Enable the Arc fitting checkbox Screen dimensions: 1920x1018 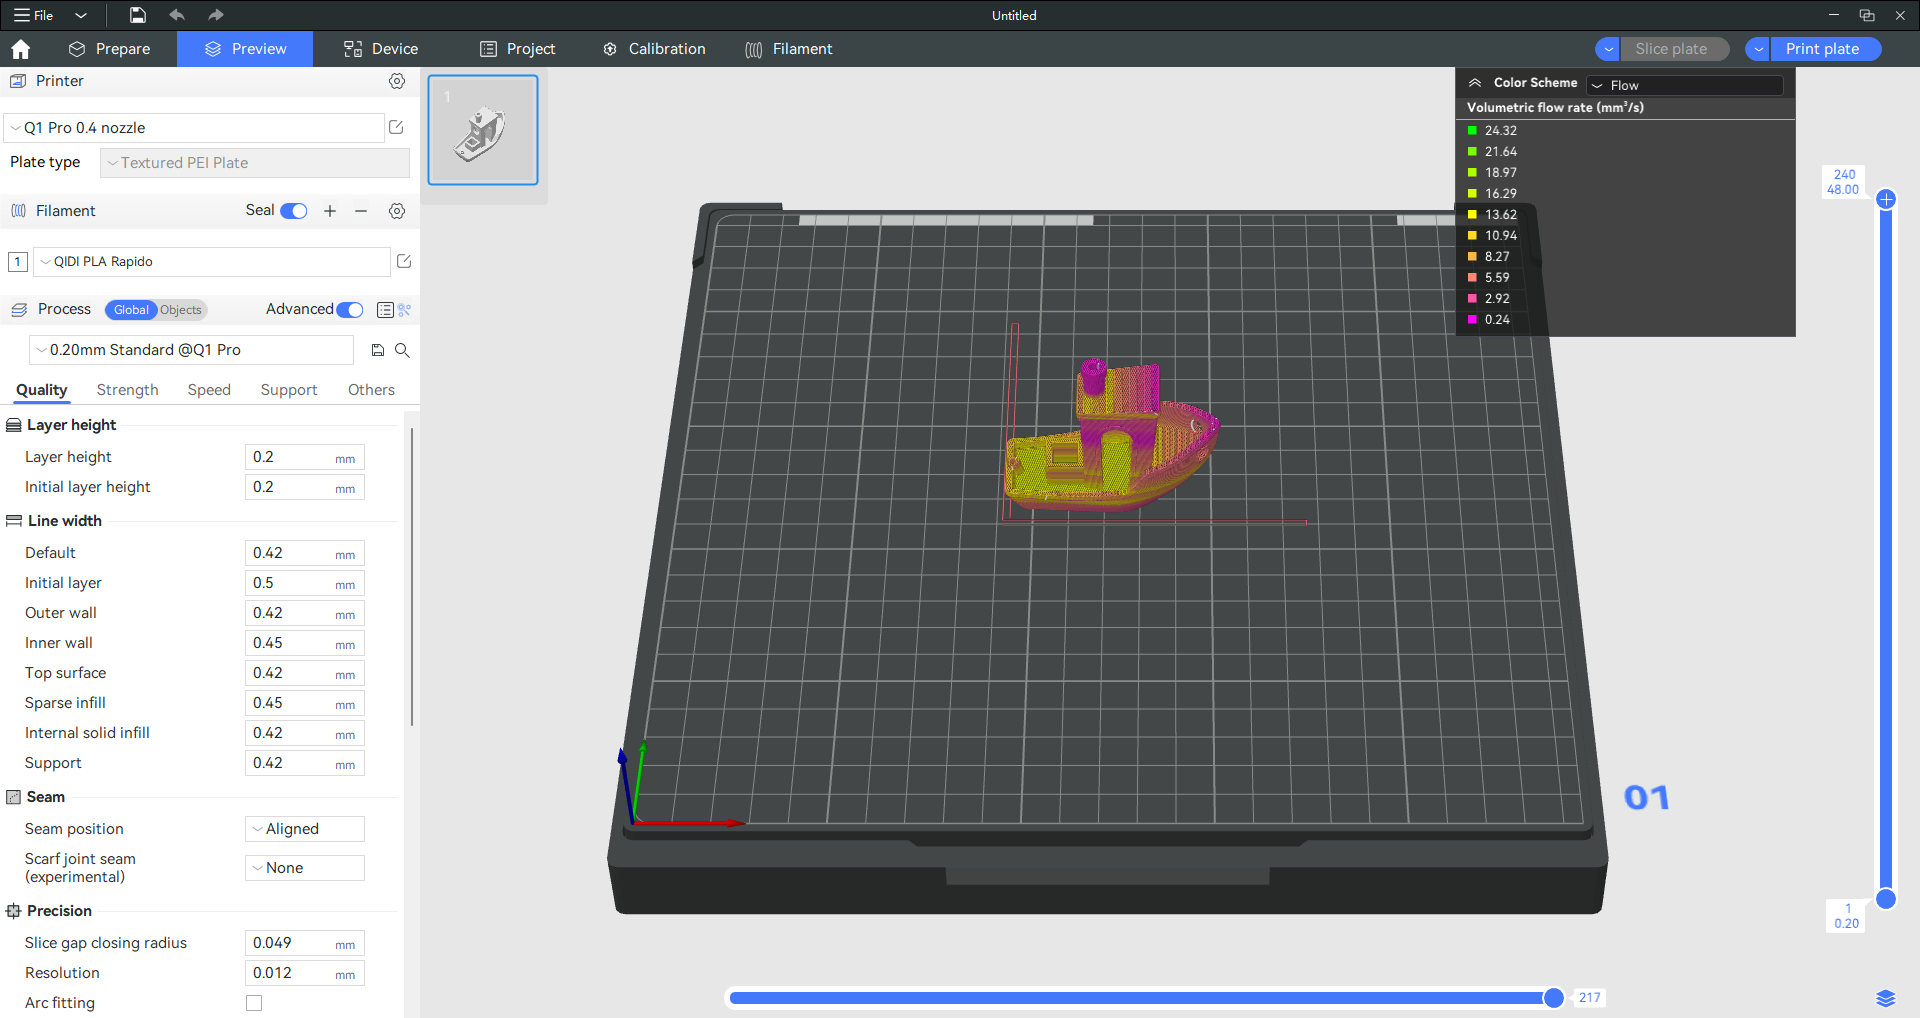click(254, 1003)
